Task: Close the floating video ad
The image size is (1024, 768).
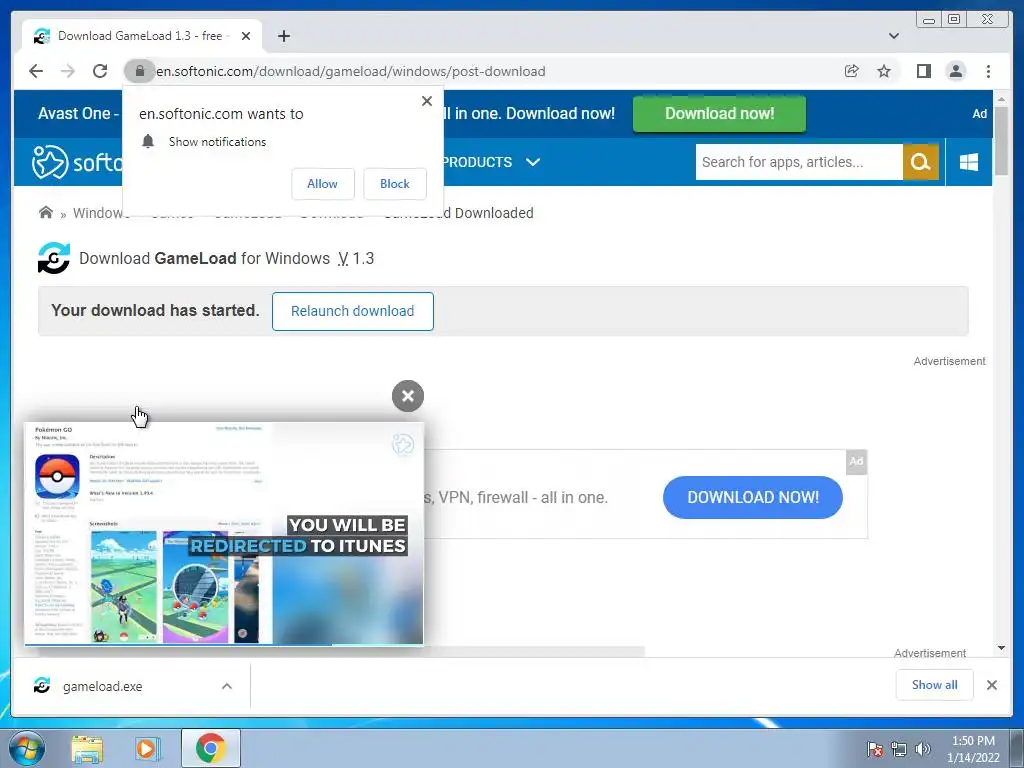Action: tap(408, 396)
